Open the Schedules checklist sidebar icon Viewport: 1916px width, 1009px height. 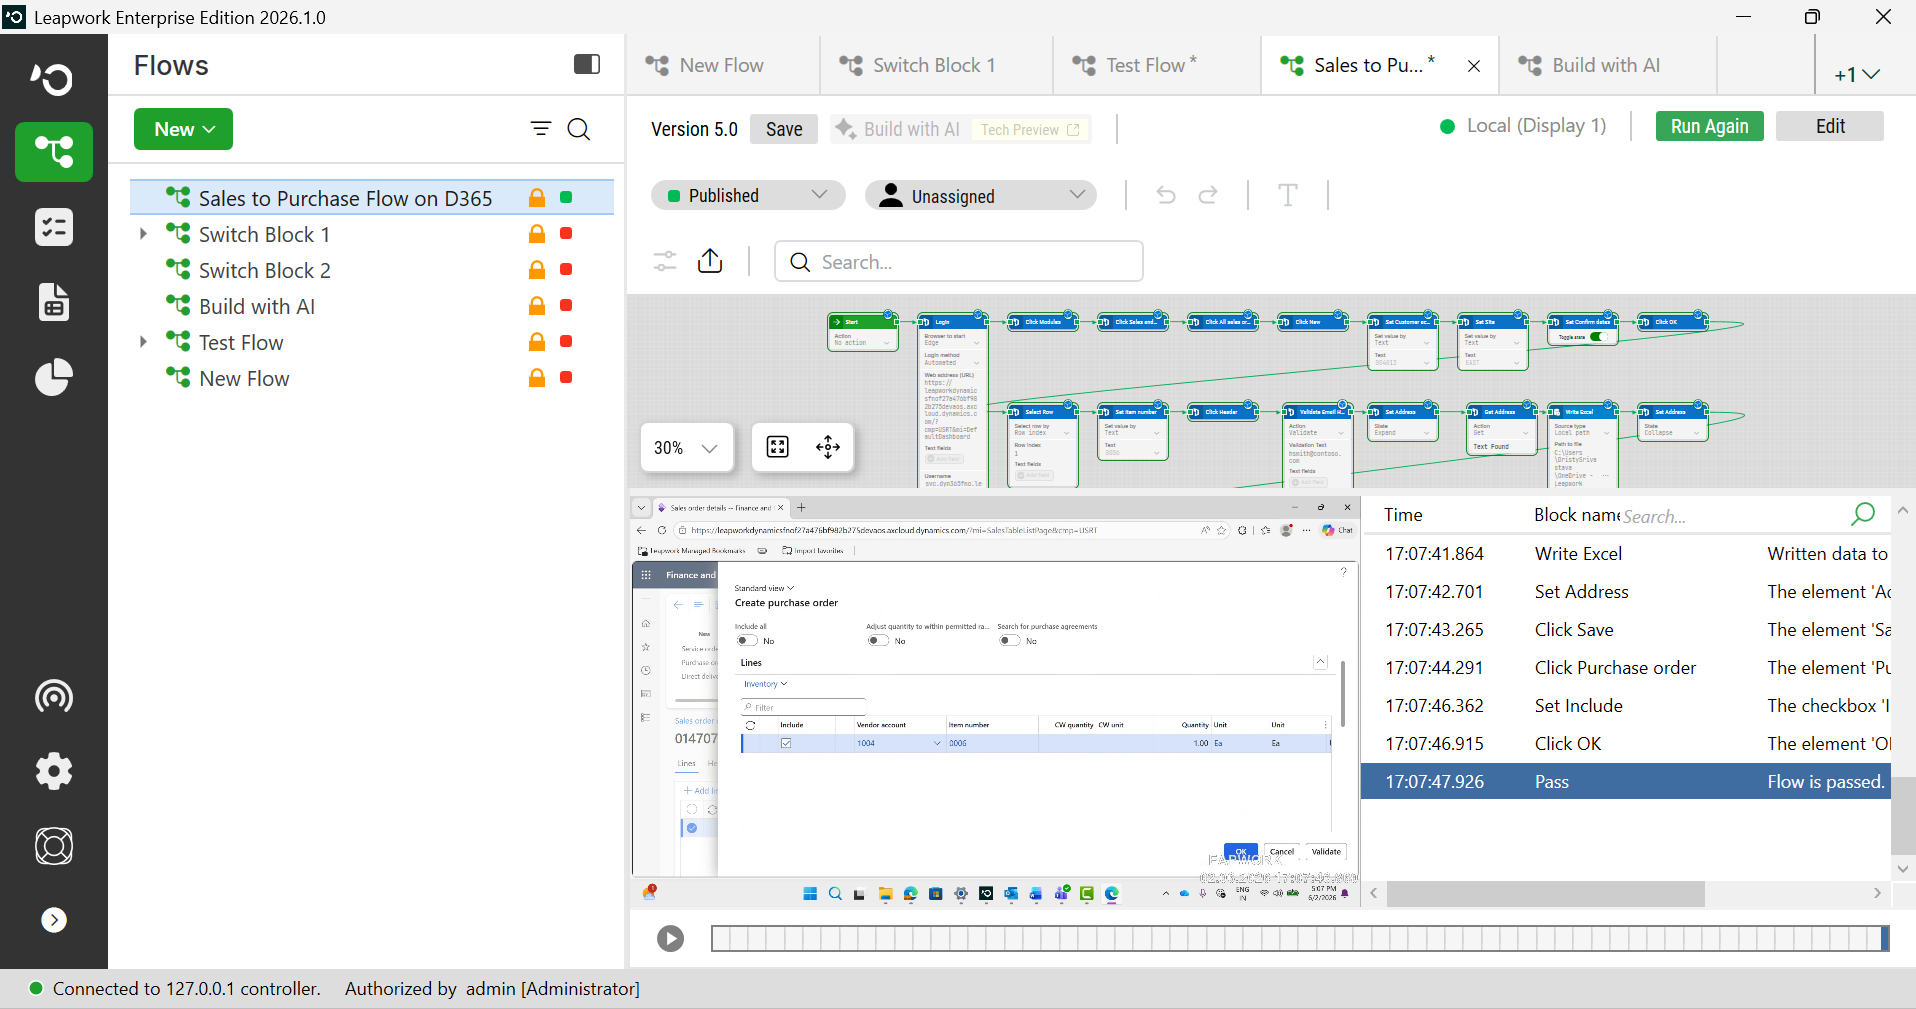click(54, 227)
